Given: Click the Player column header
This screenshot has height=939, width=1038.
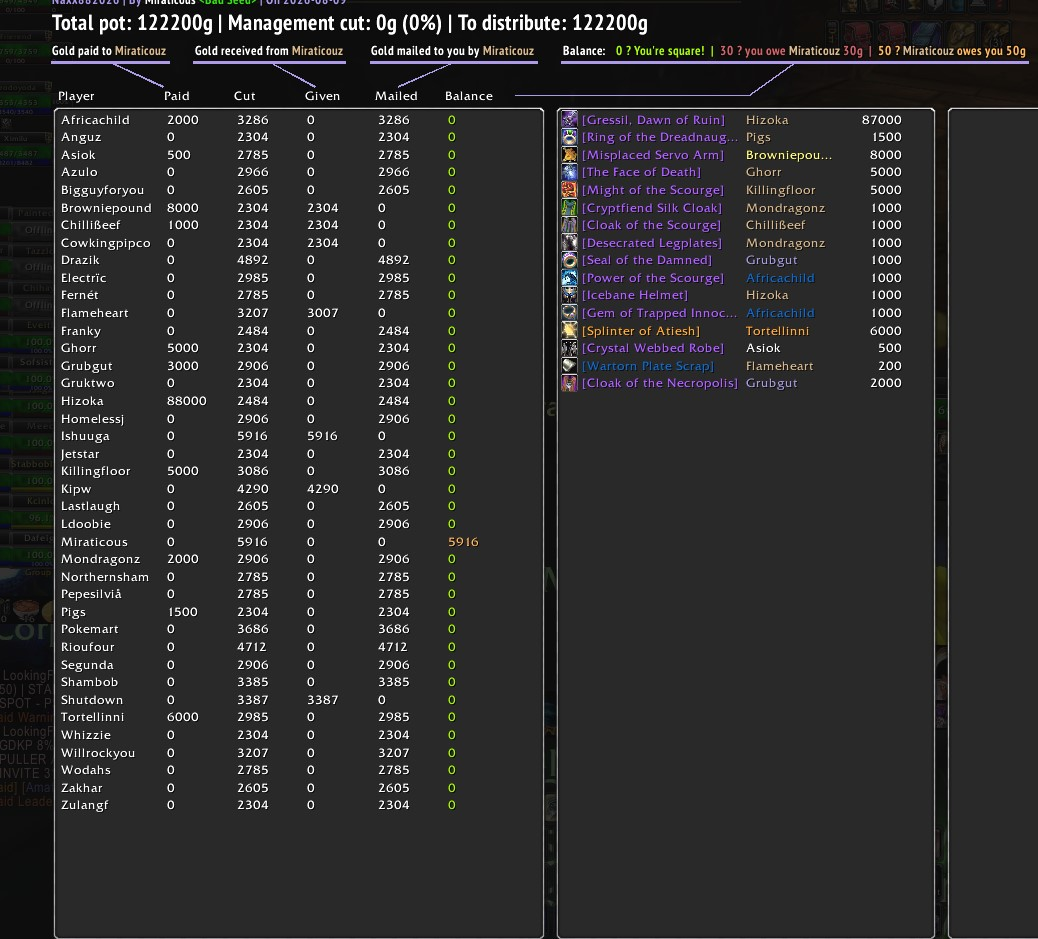Looking at the screenshot, I should pyautogui.click(x=76, y=96).
